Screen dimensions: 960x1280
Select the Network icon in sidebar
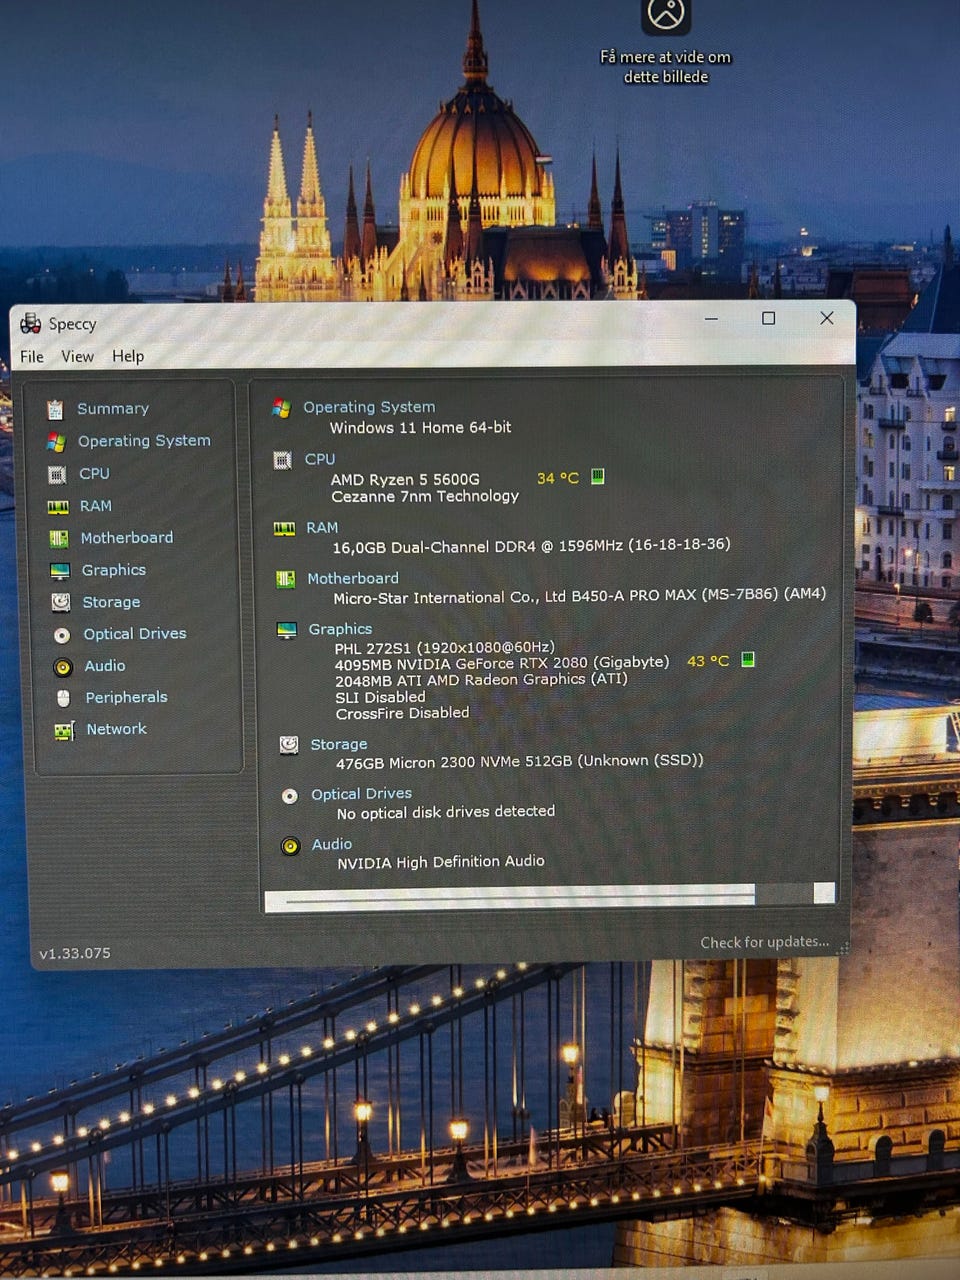pos(64,731)
